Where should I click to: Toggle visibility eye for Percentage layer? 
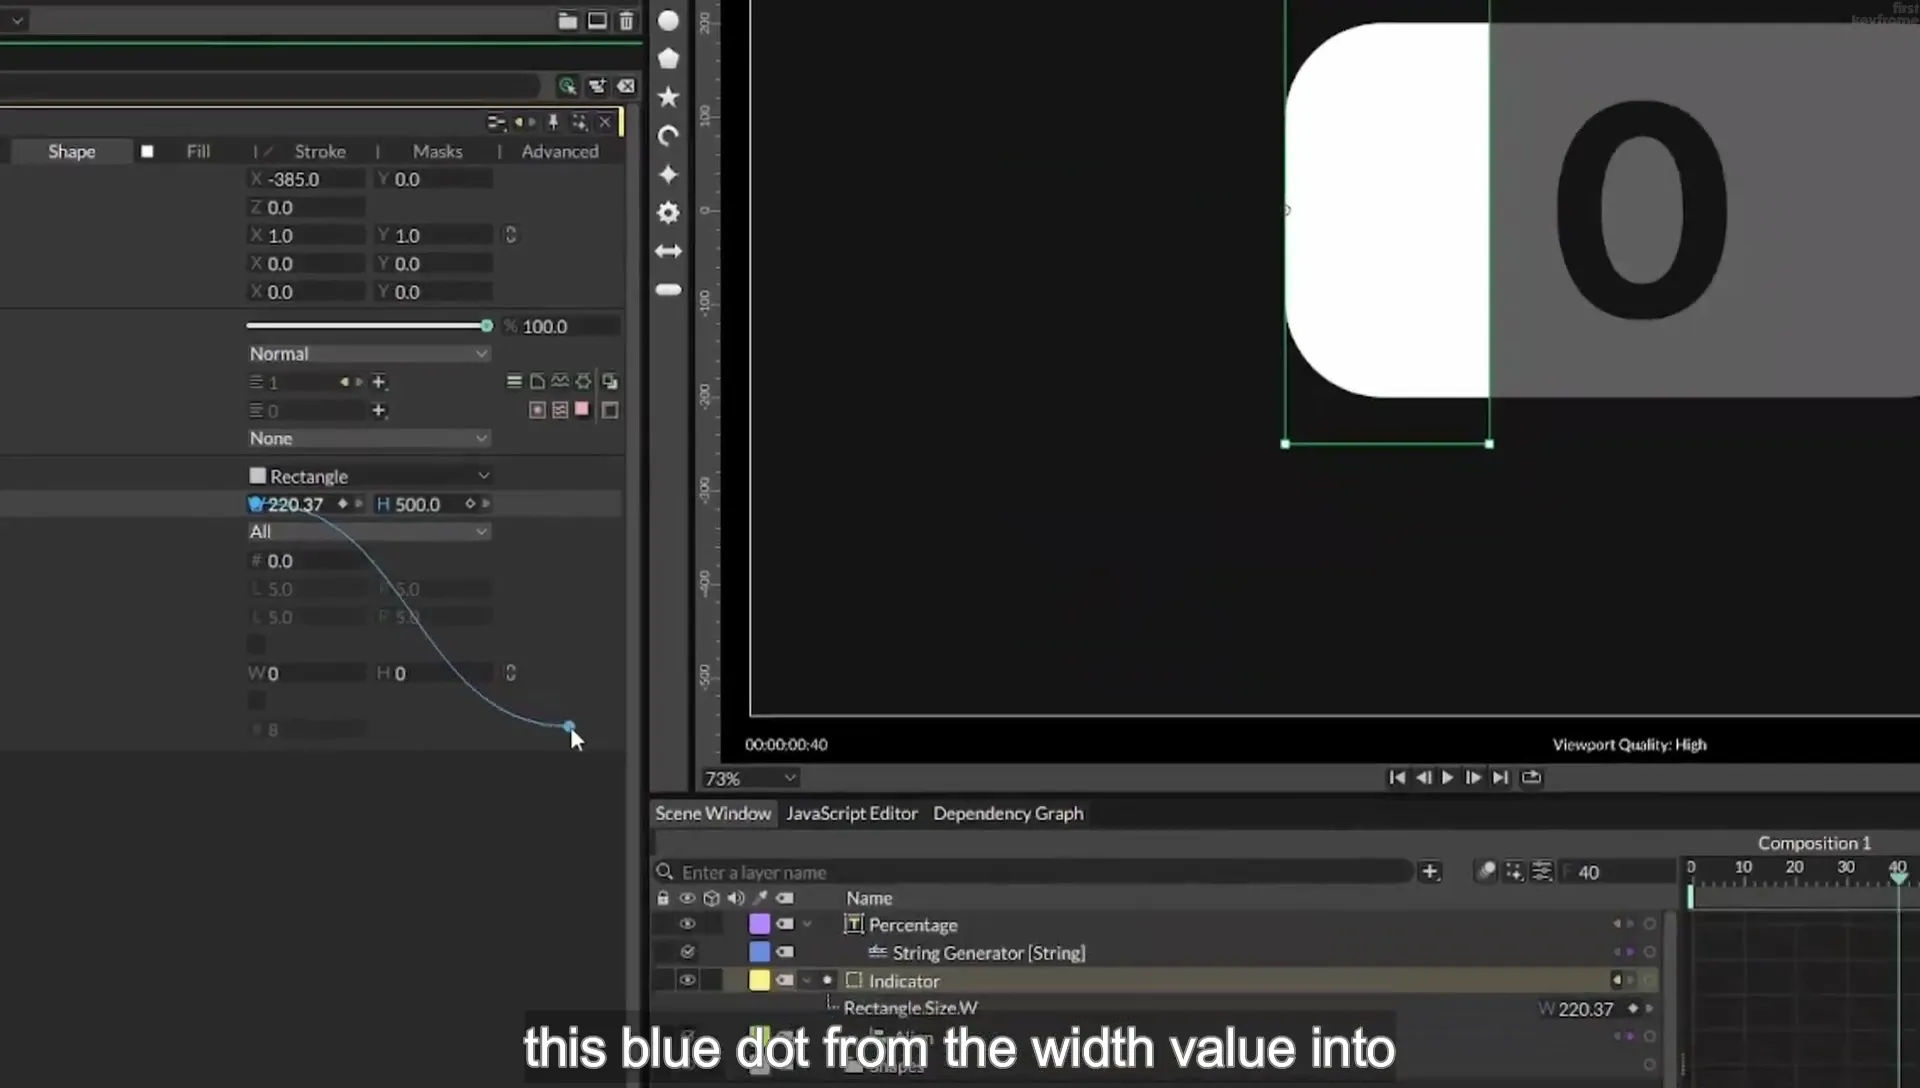687,924
